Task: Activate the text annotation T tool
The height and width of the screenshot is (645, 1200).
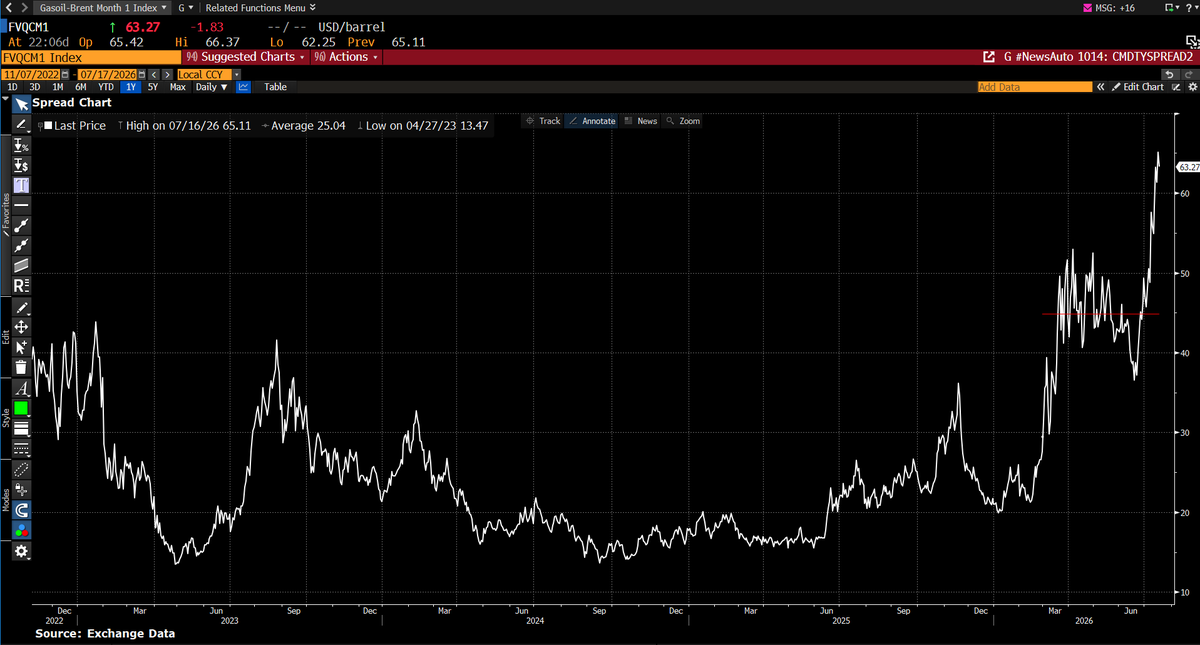Action: pyautogui.click(x=21, y=185)
